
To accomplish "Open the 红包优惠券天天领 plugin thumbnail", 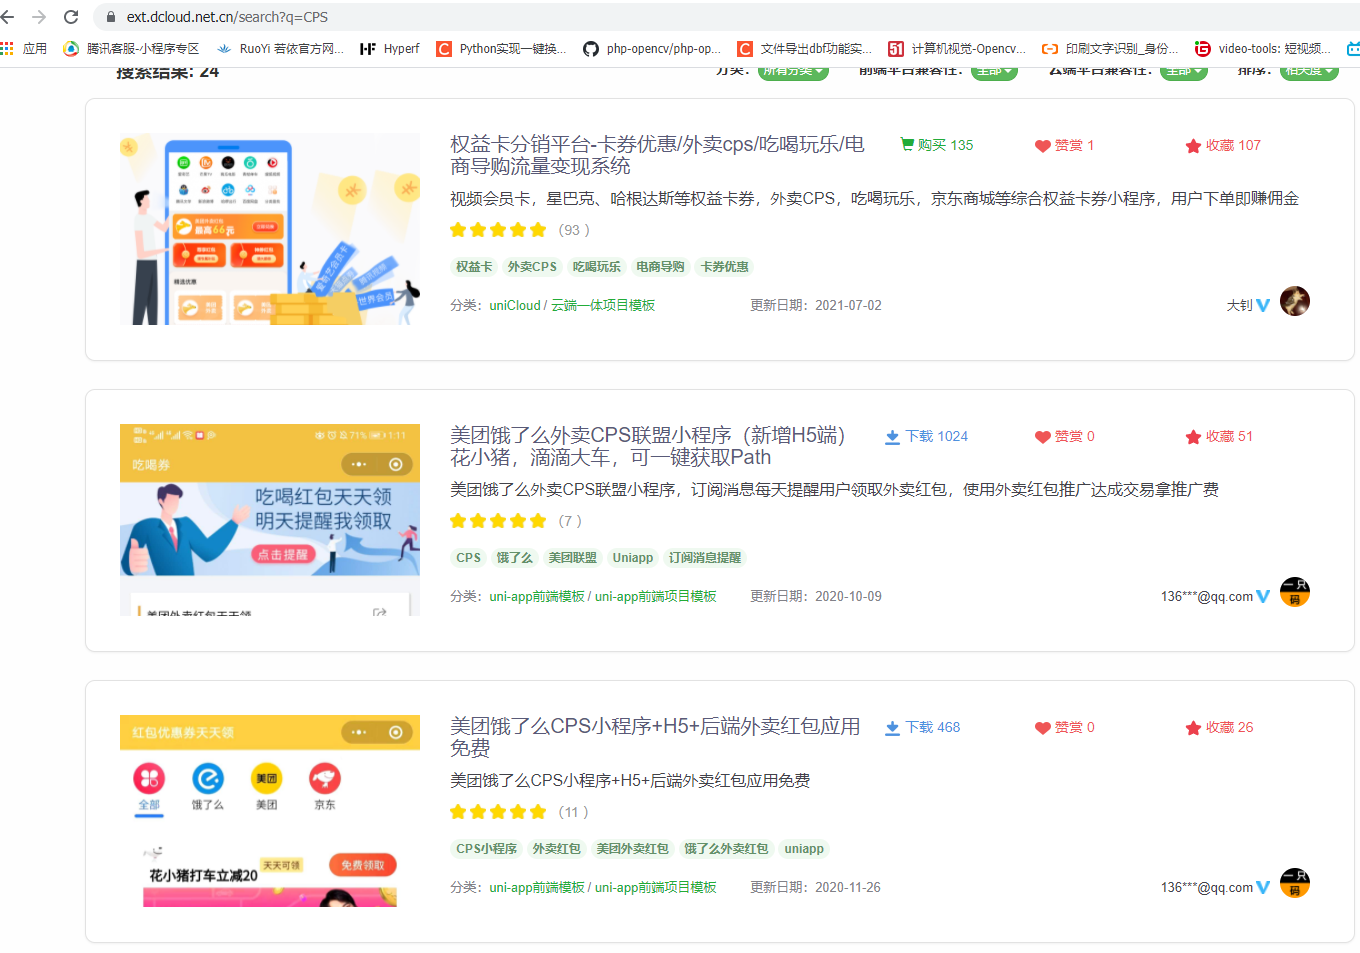I will [270, 811].
